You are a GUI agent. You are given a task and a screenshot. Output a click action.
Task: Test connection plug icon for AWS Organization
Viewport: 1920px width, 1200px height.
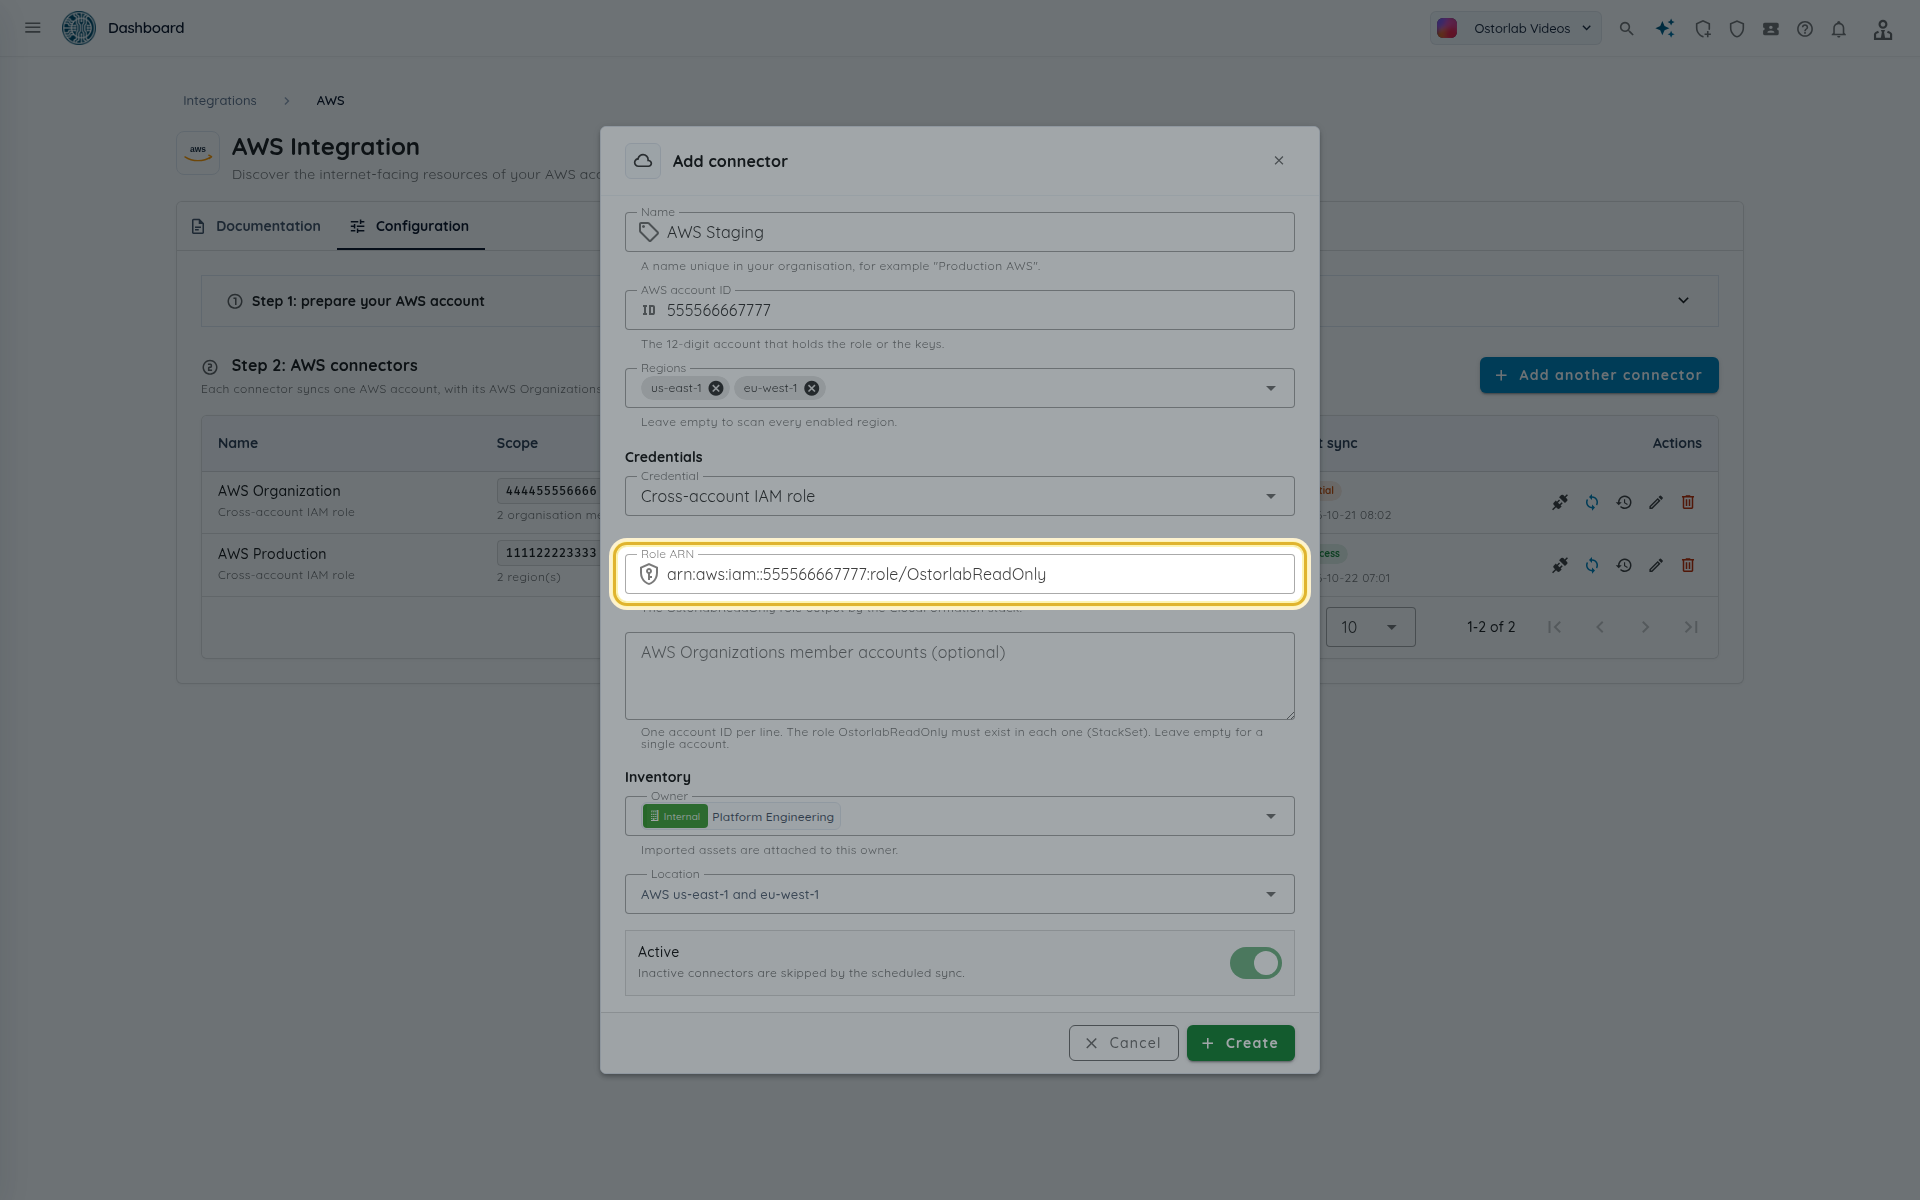coord(1560,502)
